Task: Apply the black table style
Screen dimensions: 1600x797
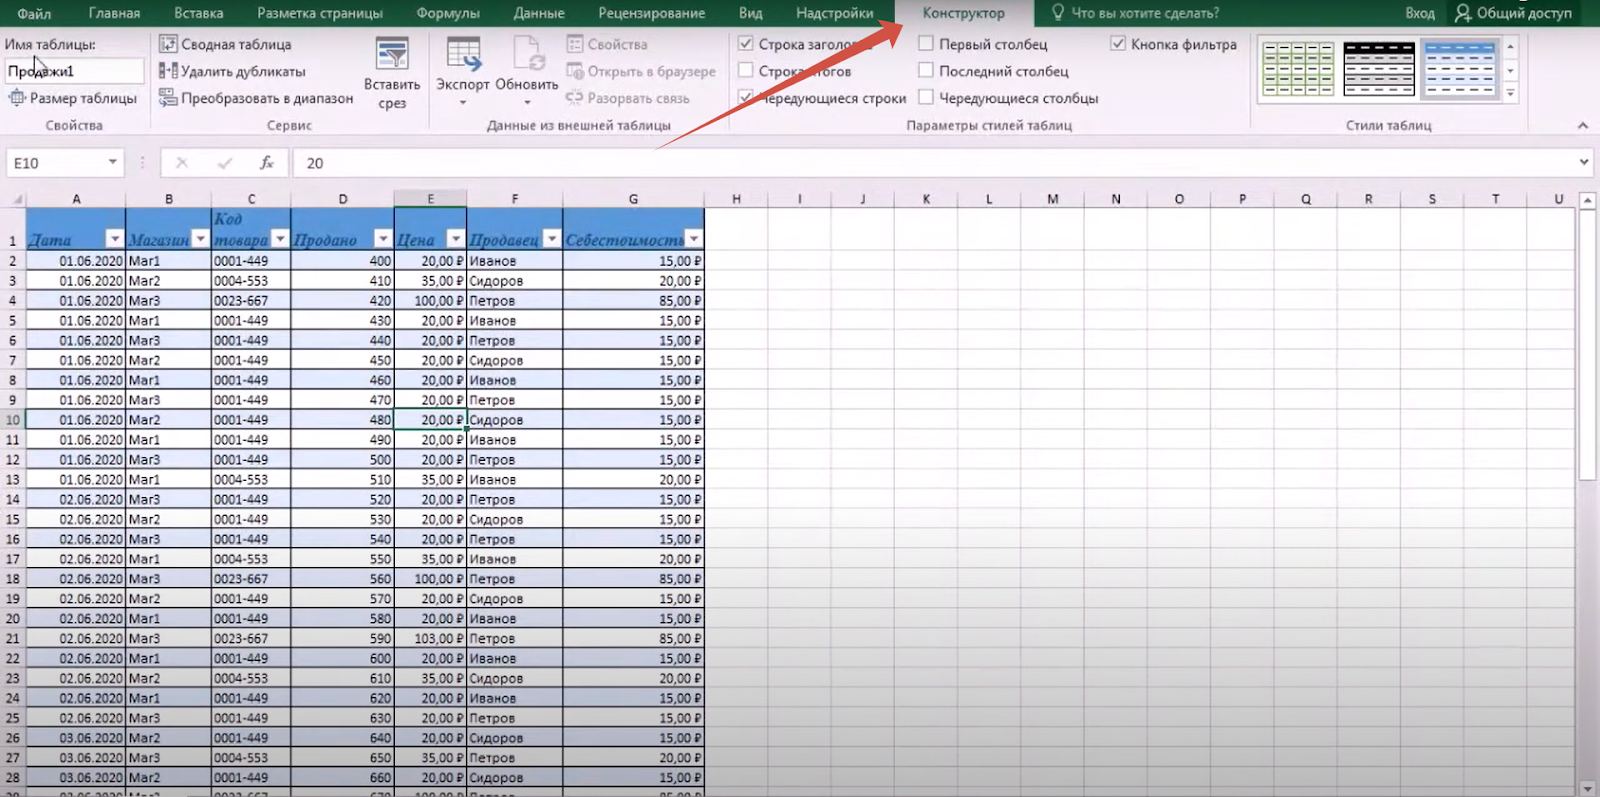Action: [1379, 69]
